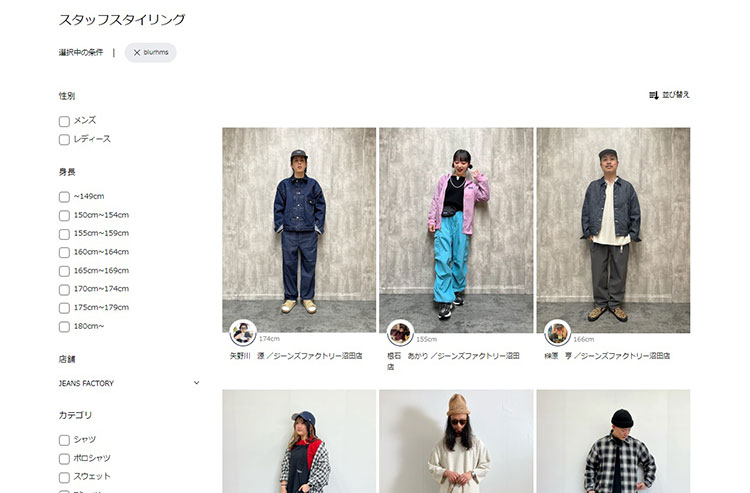View the plaid shirt black beanie styling
Screen dimensions: 750x493
(613, 441)
